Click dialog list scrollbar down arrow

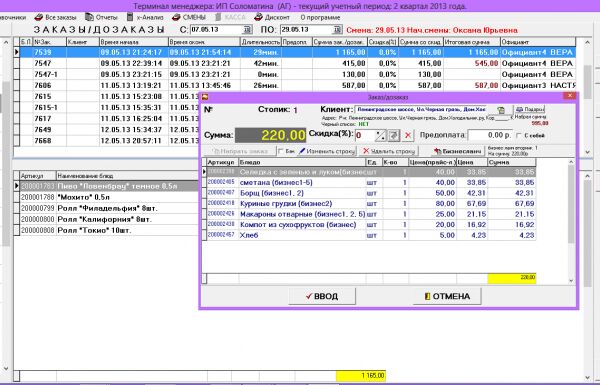571,281
